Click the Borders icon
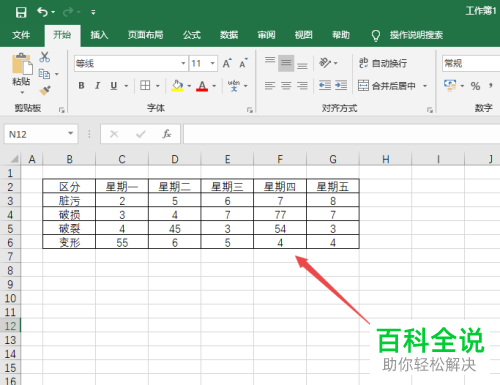Image resolution: width=500 pixels, height=385 pixels. point(145,86)
